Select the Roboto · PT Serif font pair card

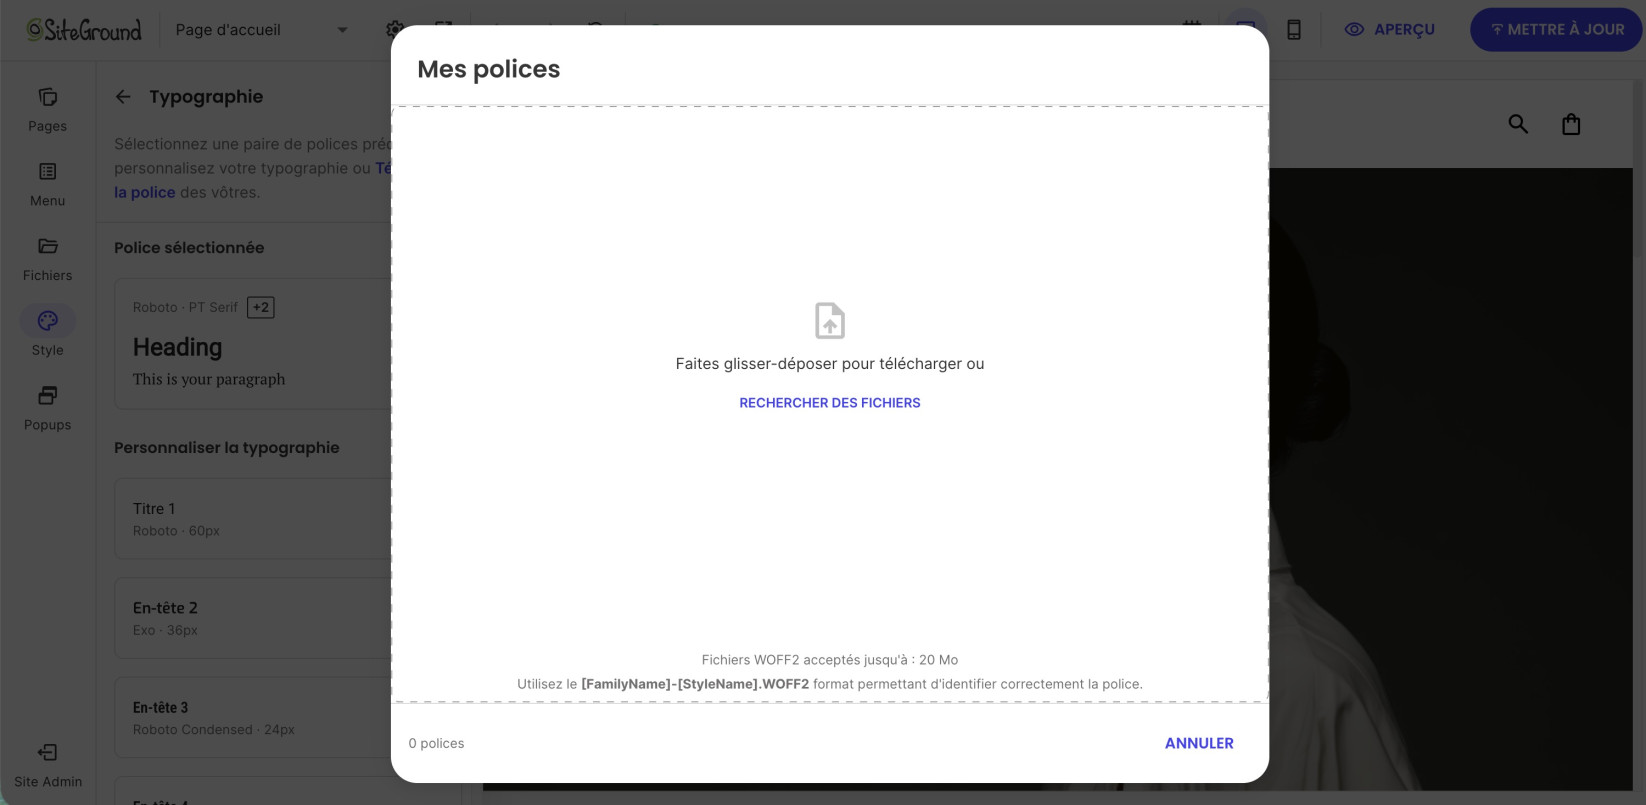(253, 343)
